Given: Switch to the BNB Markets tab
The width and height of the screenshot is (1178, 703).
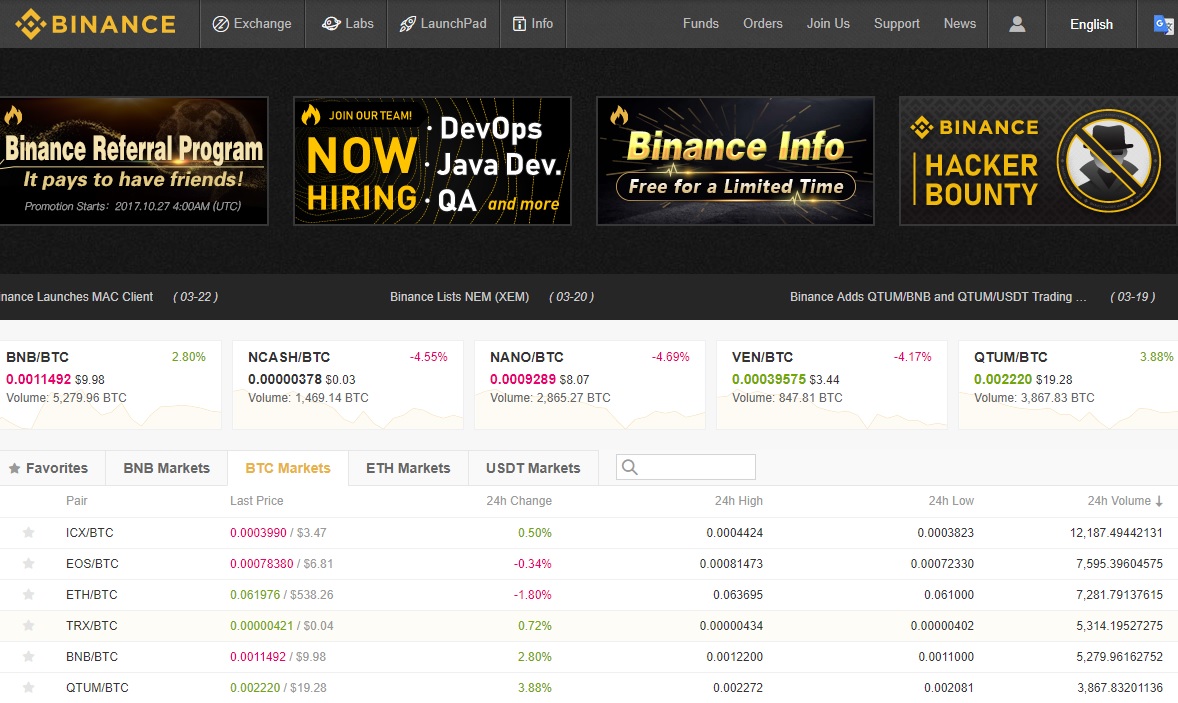Looking at the screenshot, I should click(166, 468).
